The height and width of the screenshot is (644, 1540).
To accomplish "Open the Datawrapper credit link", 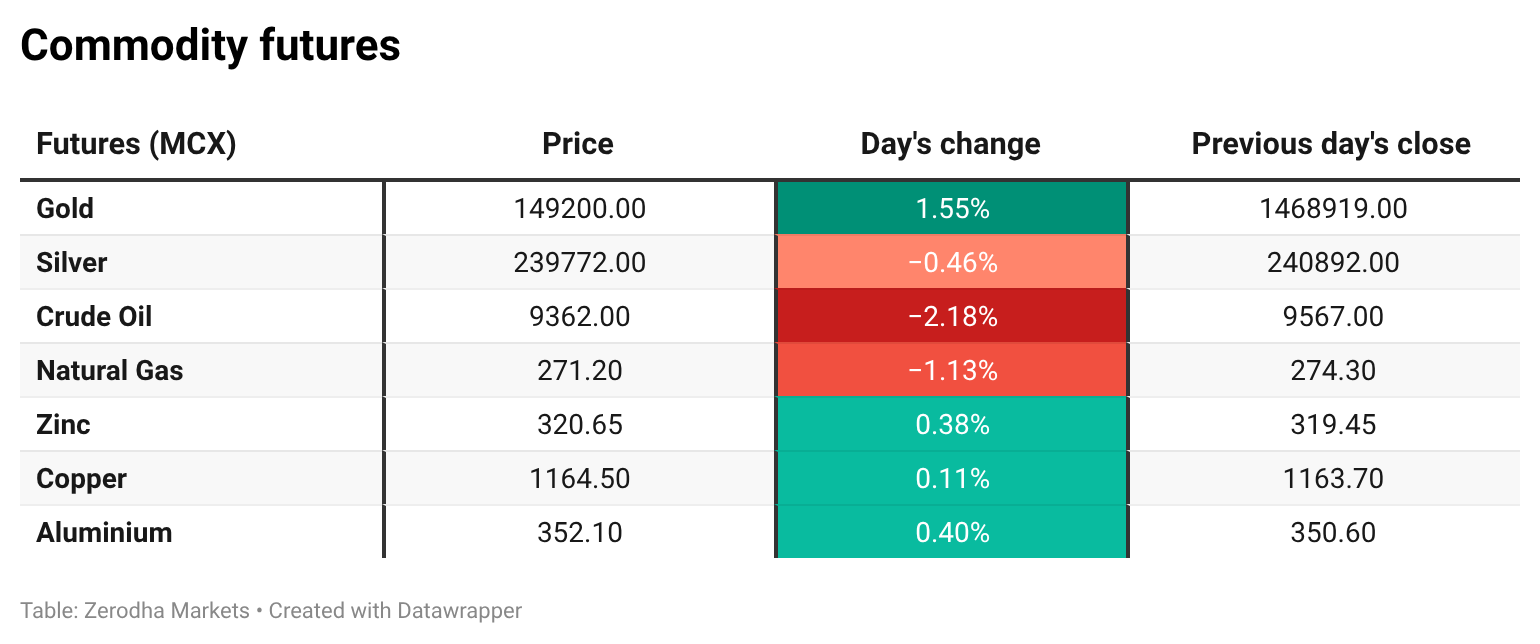I will coord(459,610).
